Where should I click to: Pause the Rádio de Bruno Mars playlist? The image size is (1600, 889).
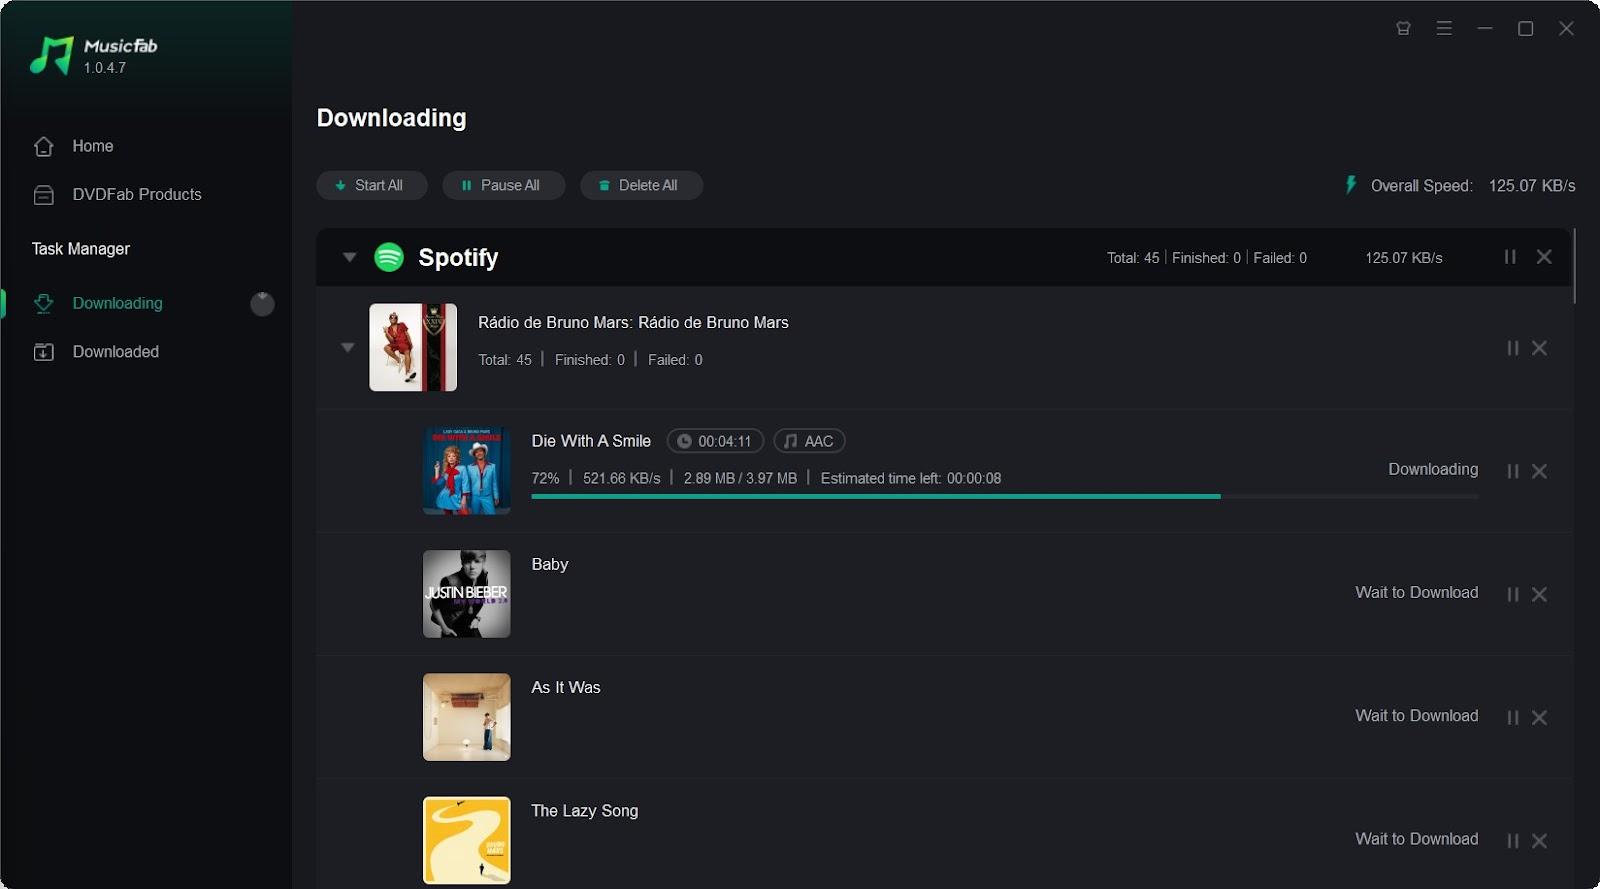1513,348
